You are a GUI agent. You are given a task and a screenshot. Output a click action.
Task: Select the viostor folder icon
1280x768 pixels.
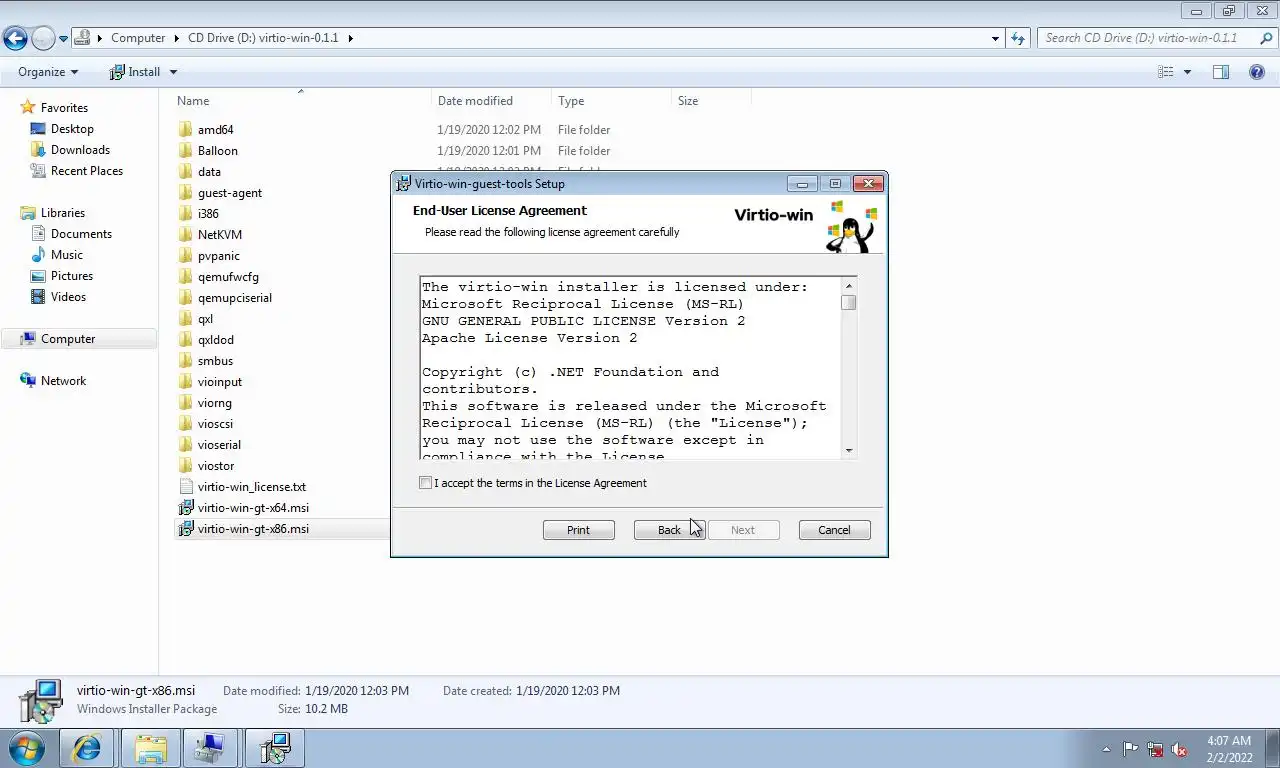pyautogui.click(x=185, y=466)
